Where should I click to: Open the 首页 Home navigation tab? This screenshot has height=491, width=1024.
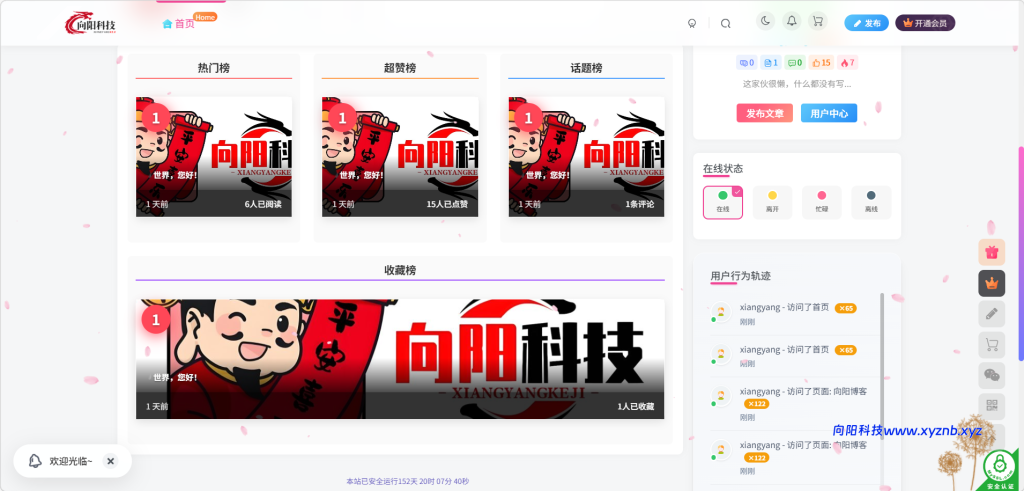pos(178,24)
